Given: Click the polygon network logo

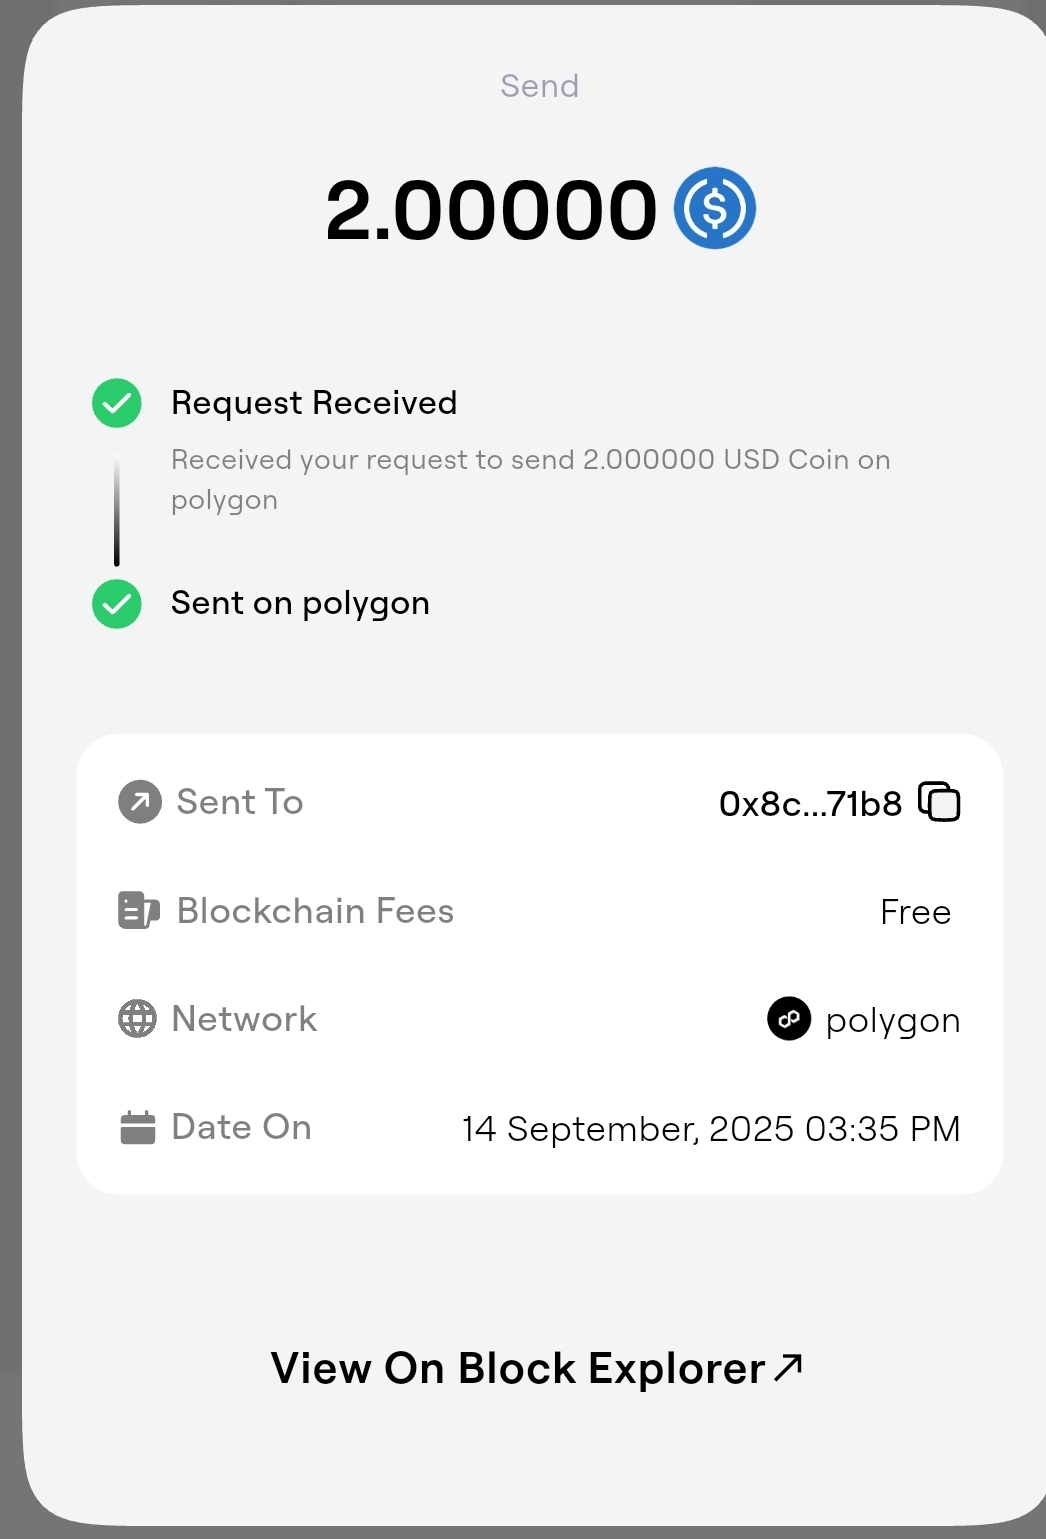Looking at the screenshot, I should (789, 1019).
